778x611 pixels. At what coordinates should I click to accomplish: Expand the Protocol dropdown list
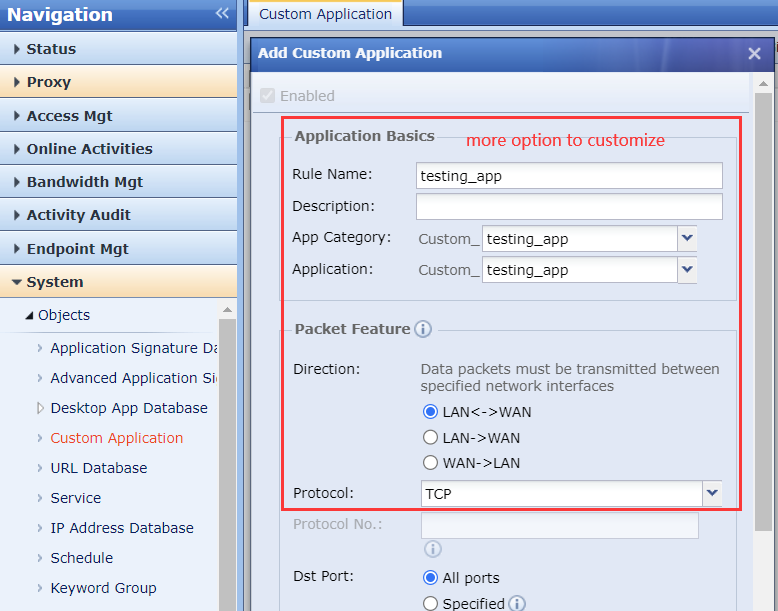click(712, 493)
